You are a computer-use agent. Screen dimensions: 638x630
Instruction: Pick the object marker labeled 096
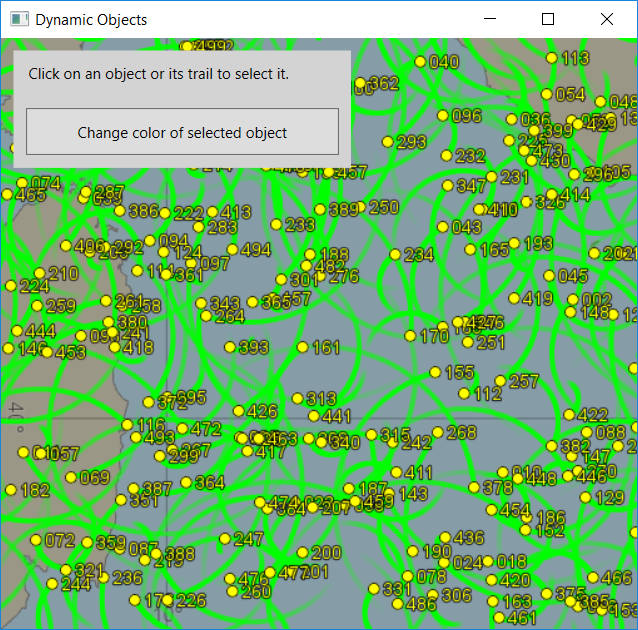click(x=443, y=116)
